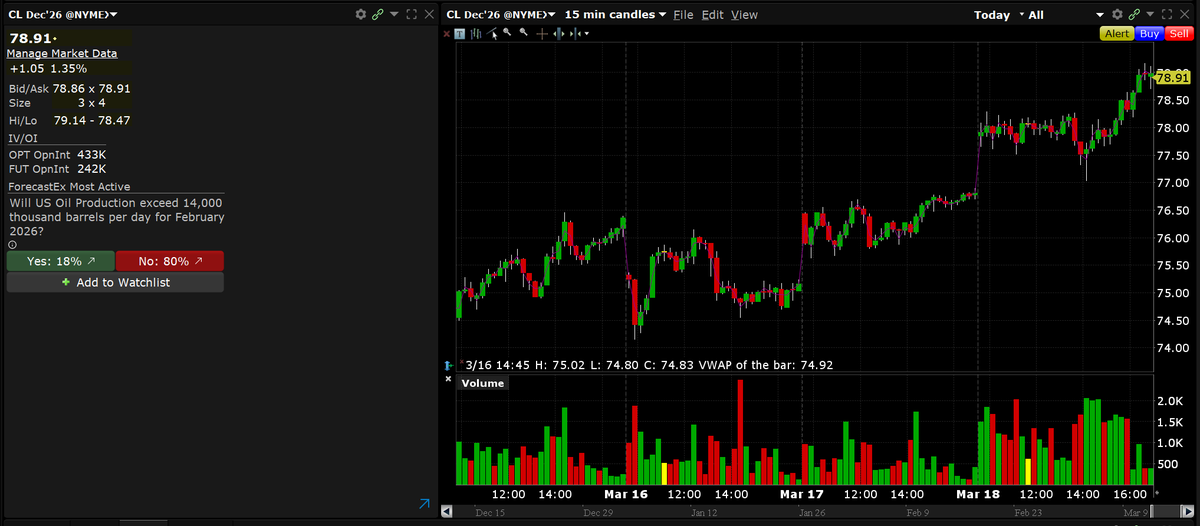Add contract to Watchlist
Viewport: 1200px width, 526px height.
pyautogui.click(x=115, y=283)
